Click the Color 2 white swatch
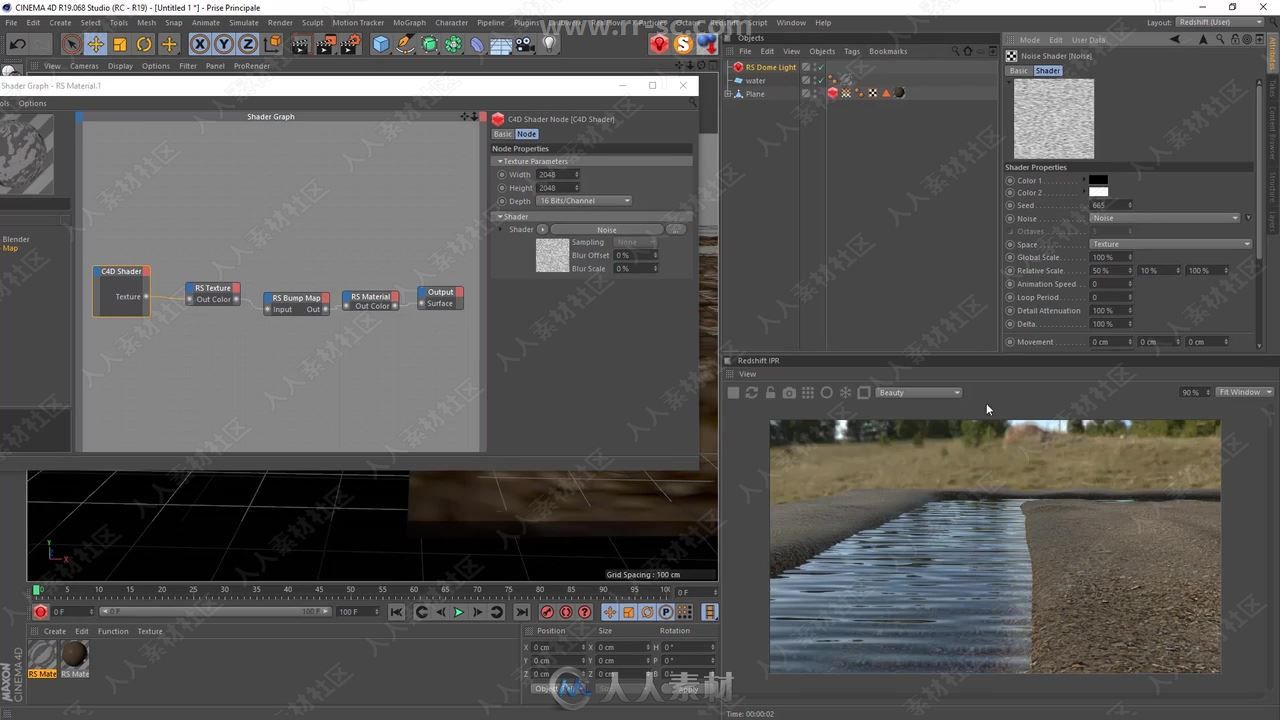The height and width of the screenshot is (720, 1280). coord(1098,192)
